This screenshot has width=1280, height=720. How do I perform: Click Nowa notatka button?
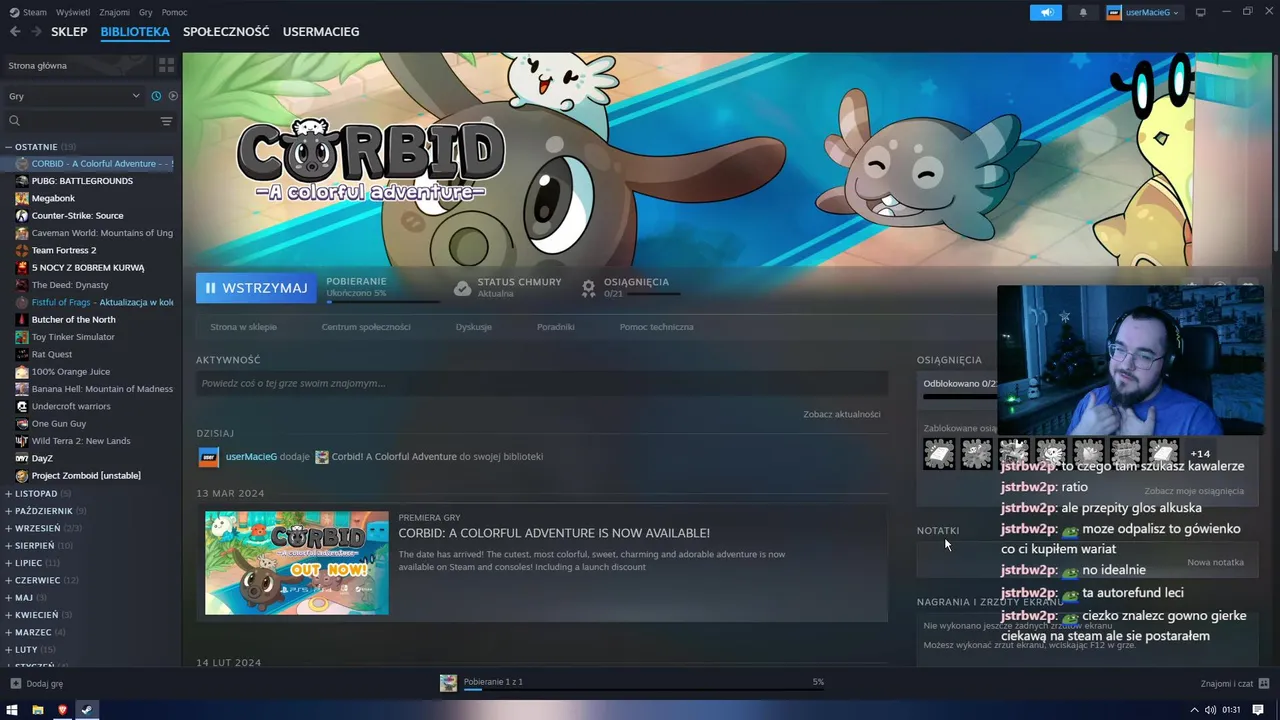tap(1215, 562)
